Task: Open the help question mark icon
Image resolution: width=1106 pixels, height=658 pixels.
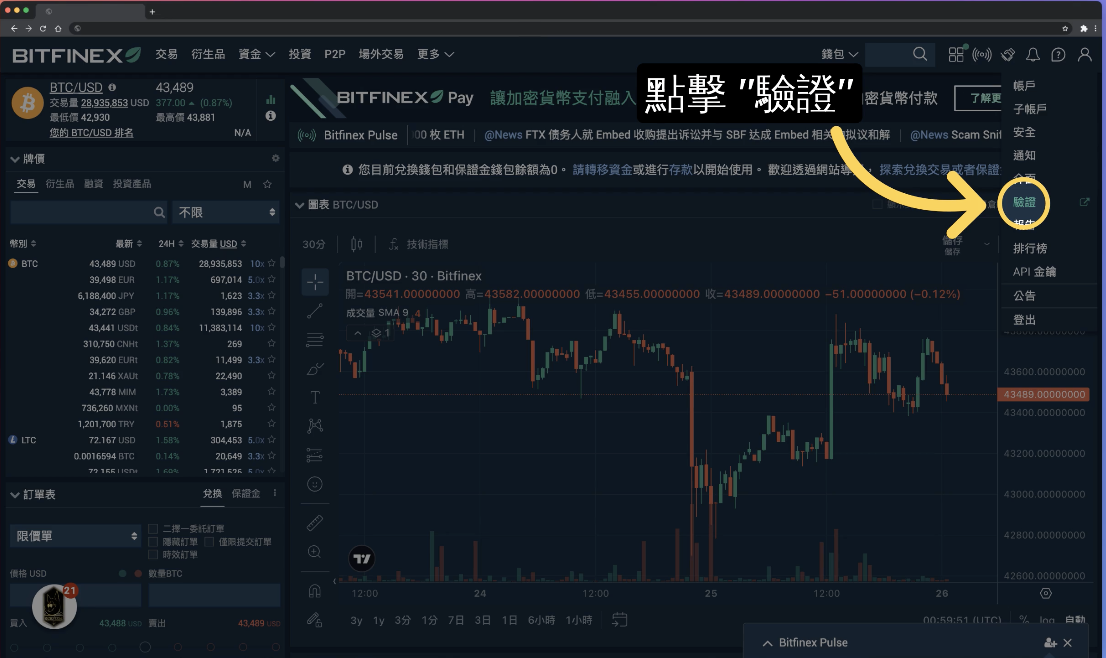Action: click(1058, 54)
